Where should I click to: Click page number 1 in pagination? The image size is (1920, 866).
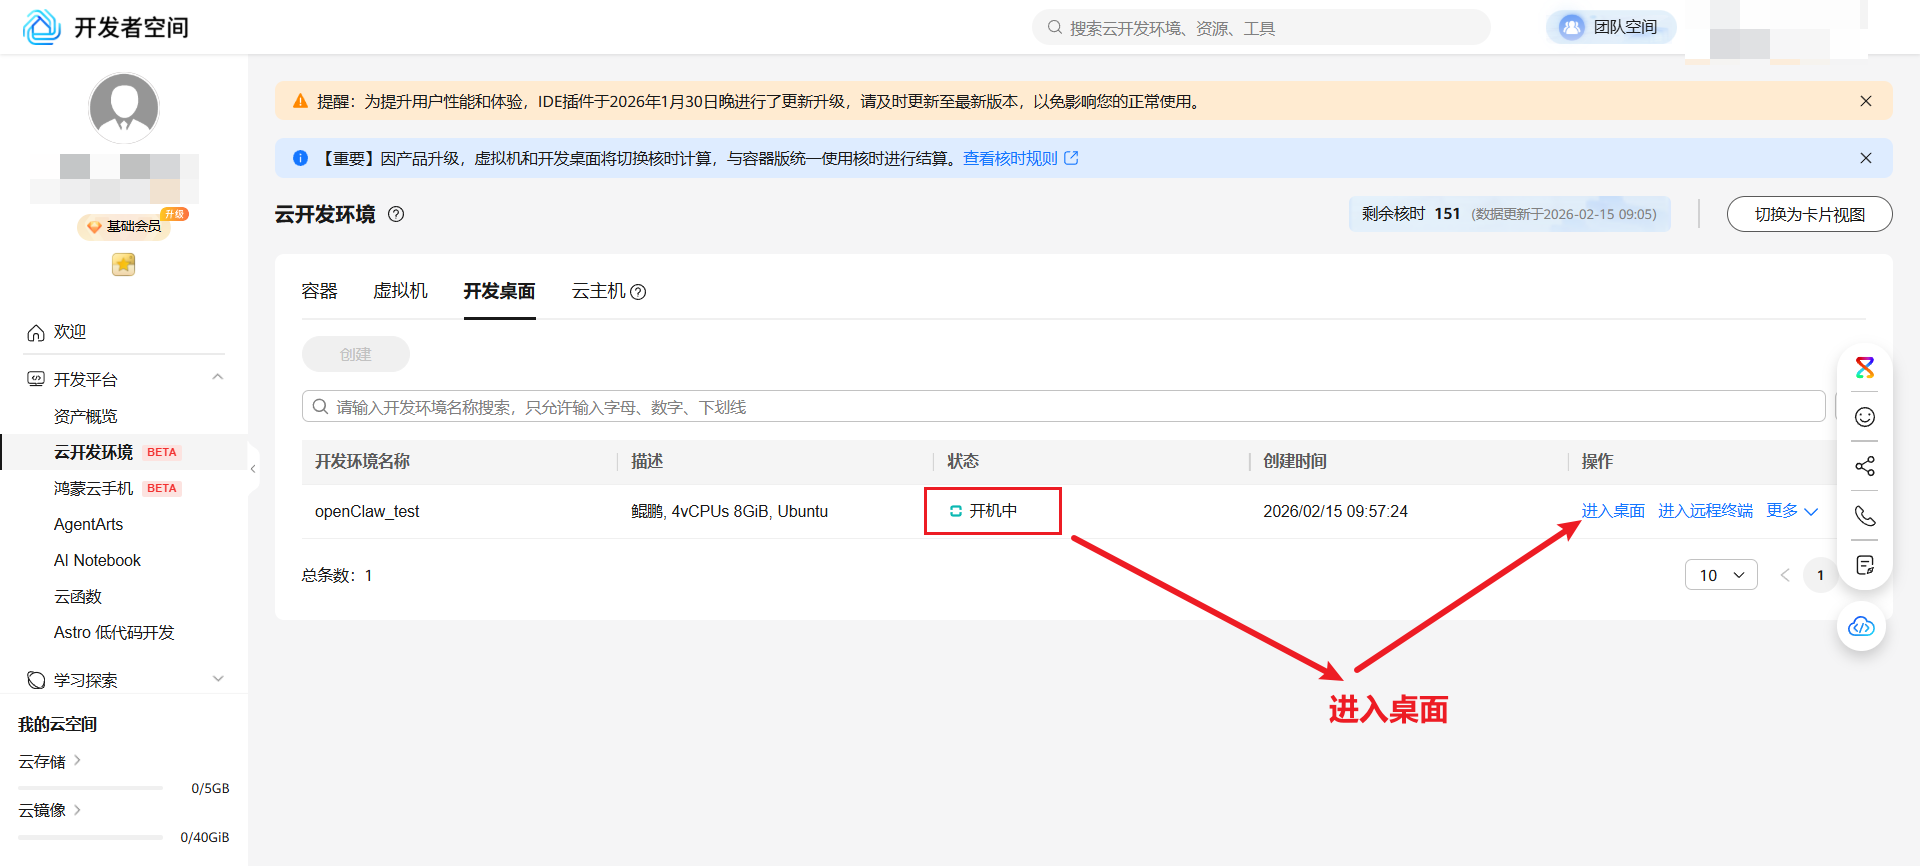pyautogui.click(x=1820, y=575)
